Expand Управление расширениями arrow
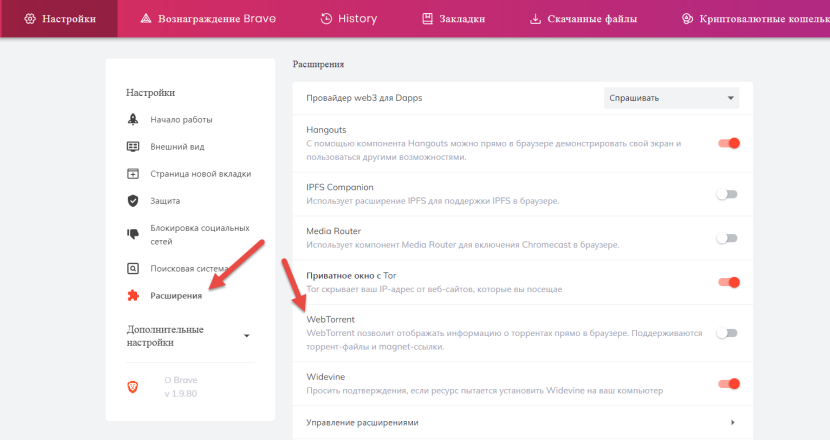This screenshot has height=440, width=830. click(733, 422)
